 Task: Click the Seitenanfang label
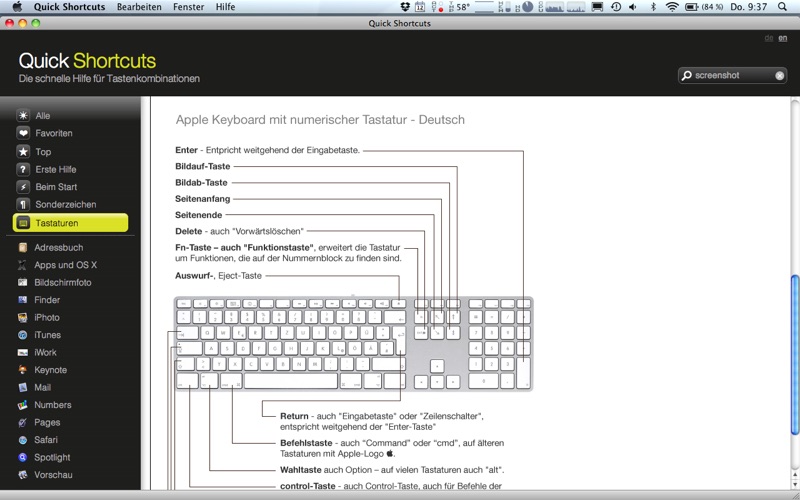[x=203, y=199]
